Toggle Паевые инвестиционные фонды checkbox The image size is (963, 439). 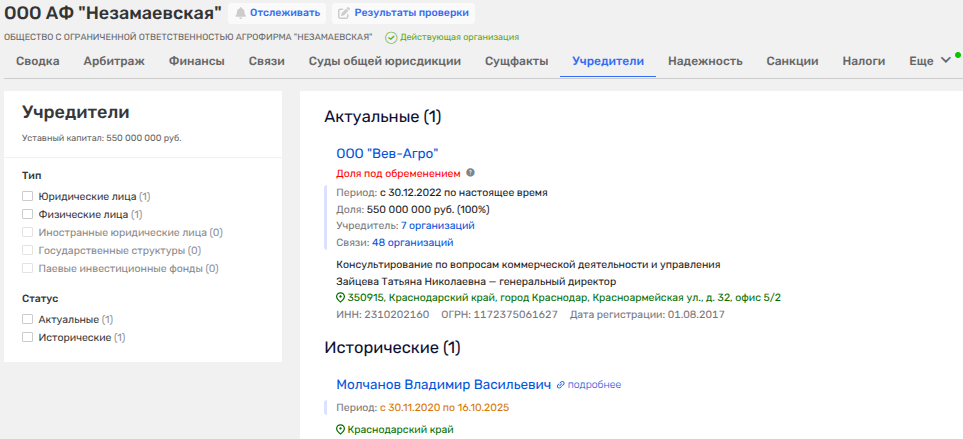click(27, 268)
